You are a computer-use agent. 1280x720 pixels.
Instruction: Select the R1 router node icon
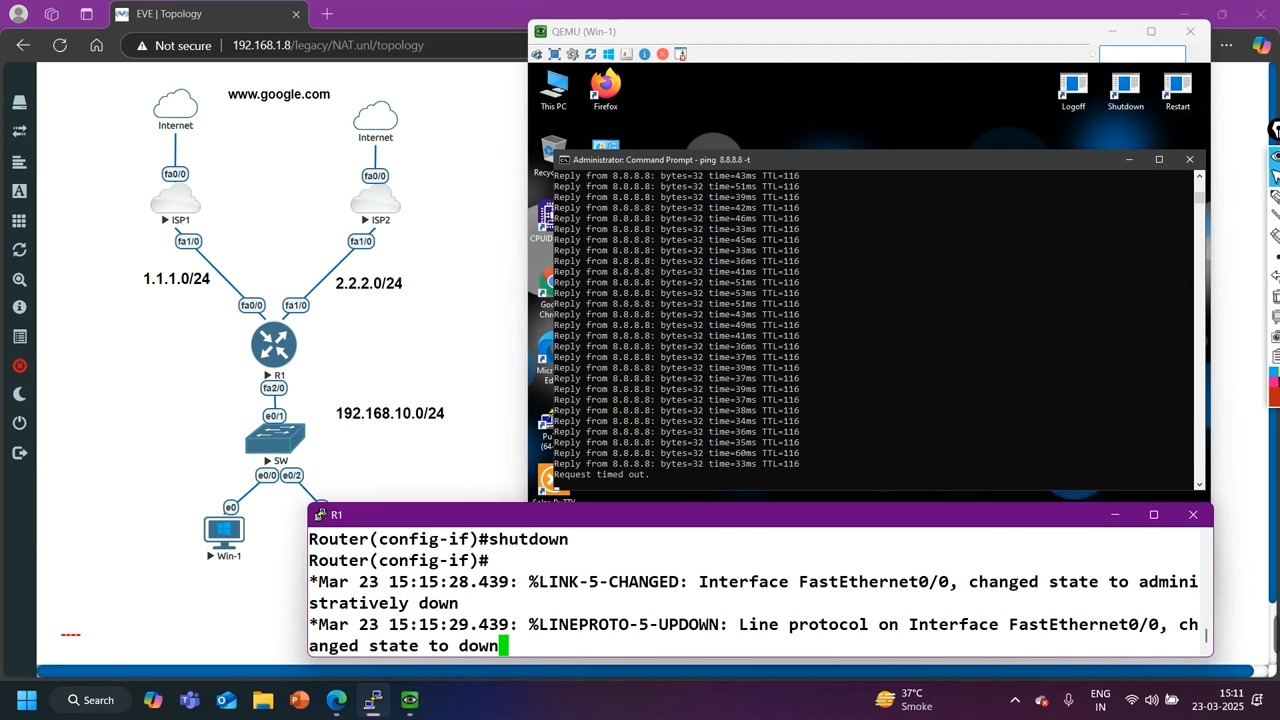274,345
